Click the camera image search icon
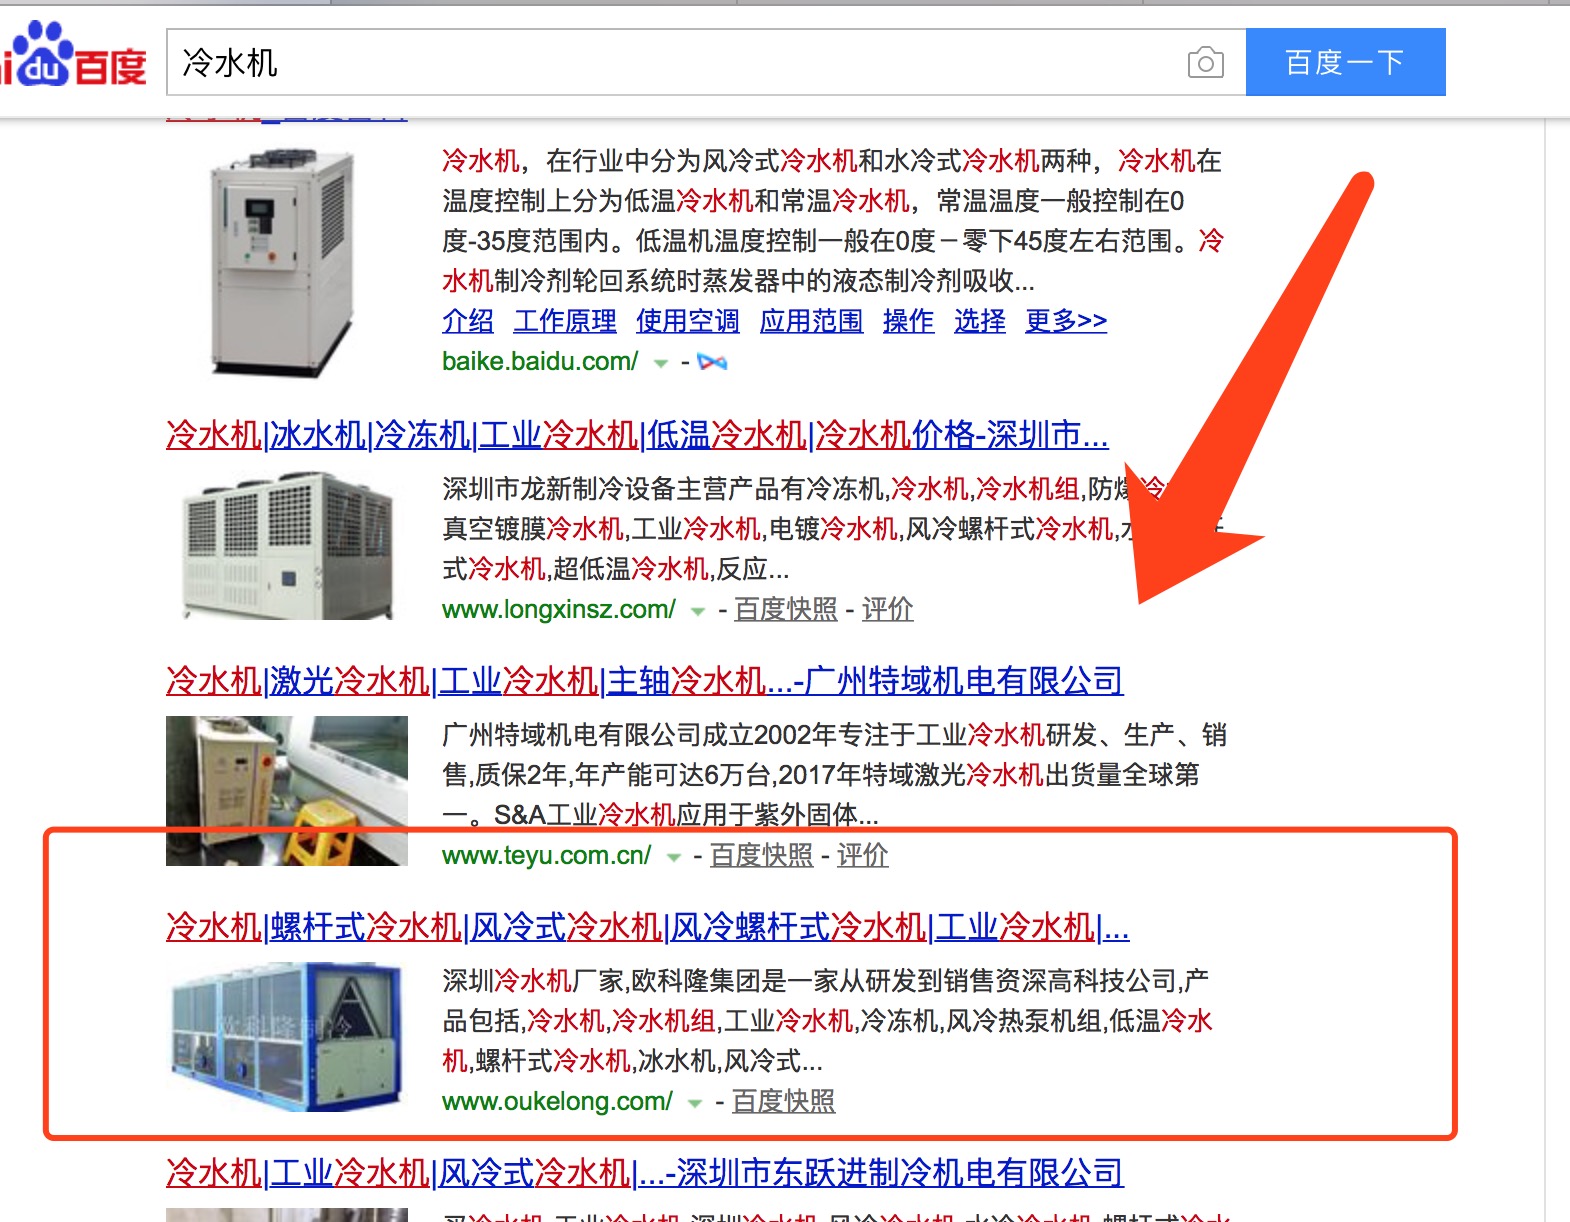Screen dimensions: 1570x1222 pos(1205,63)
